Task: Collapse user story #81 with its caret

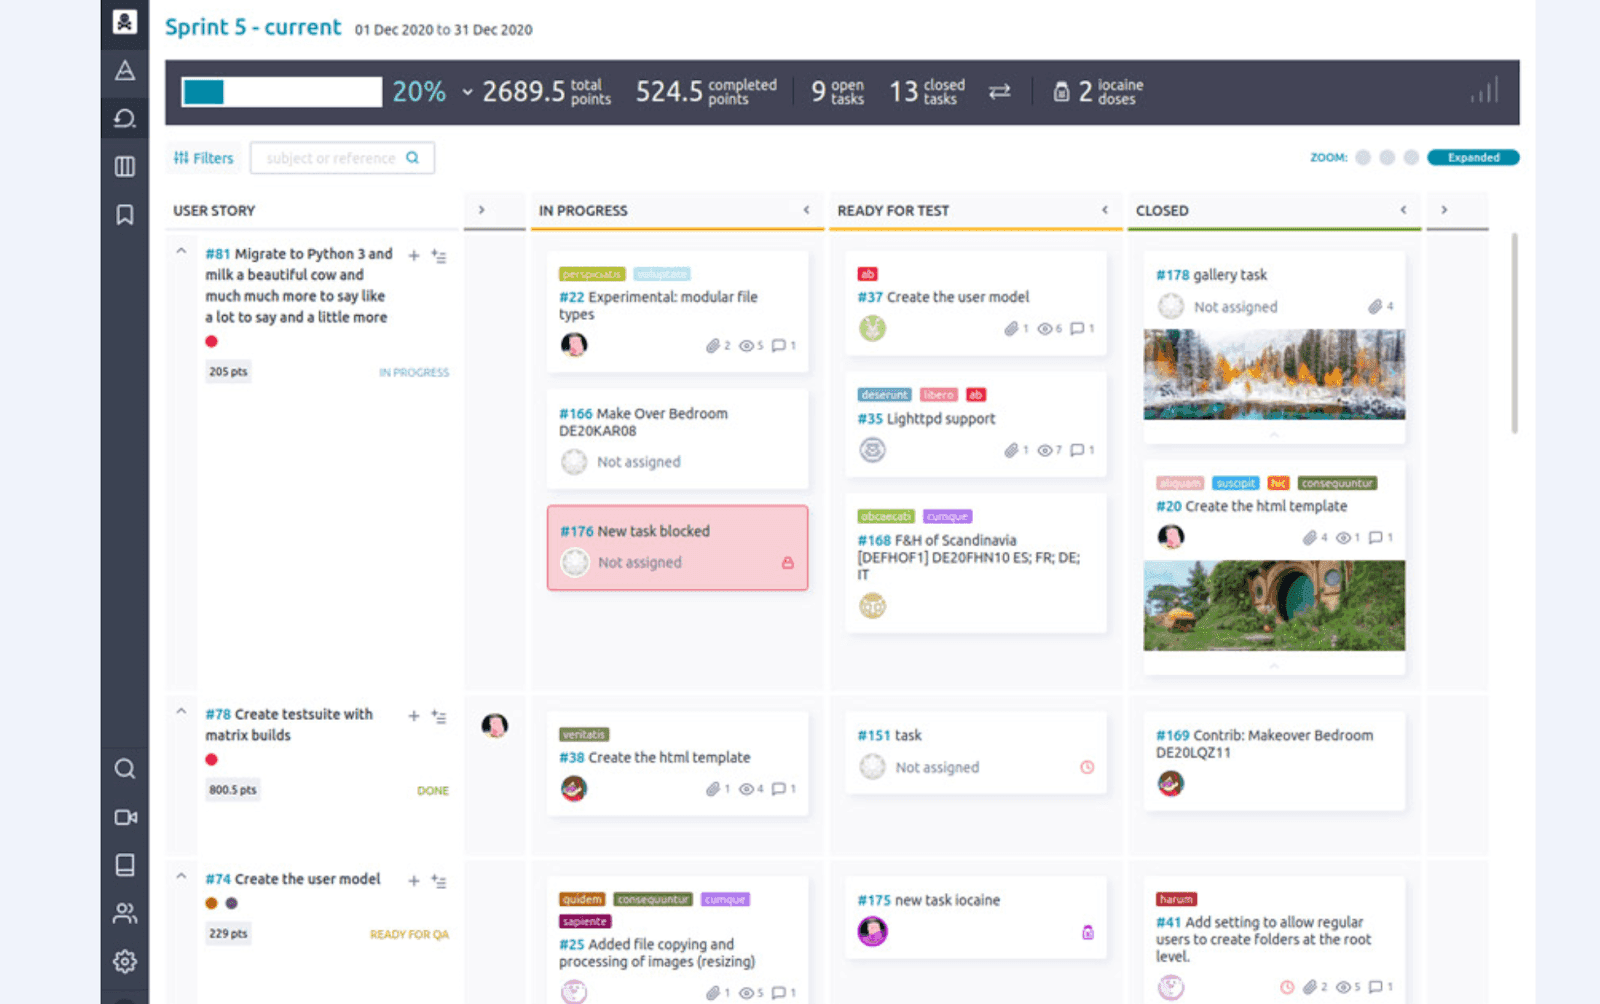Action: pos(182,251)
